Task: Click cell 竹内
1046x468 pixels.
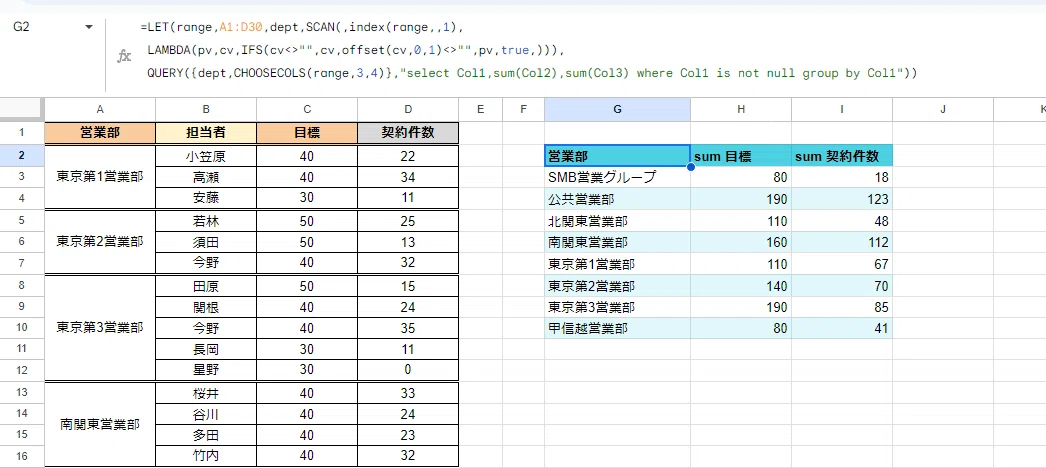Action: [x=206, y=456]
